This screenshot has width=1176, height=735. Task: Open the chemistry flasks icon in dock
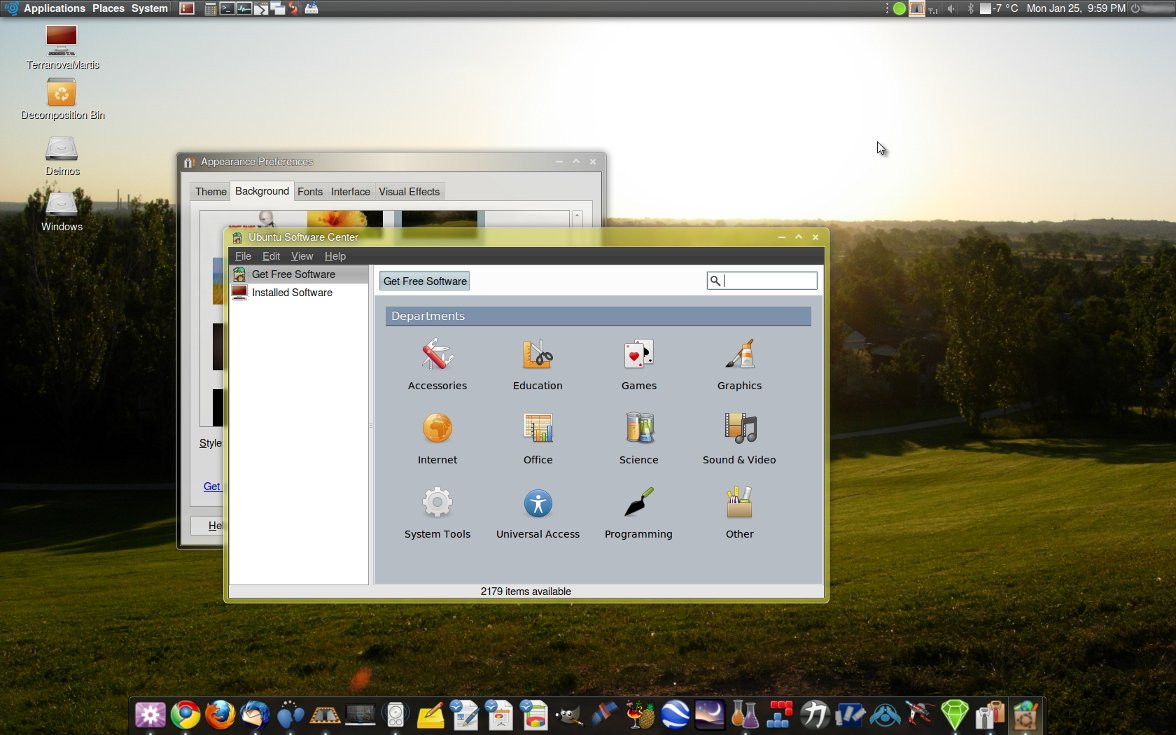coord(744,715)
